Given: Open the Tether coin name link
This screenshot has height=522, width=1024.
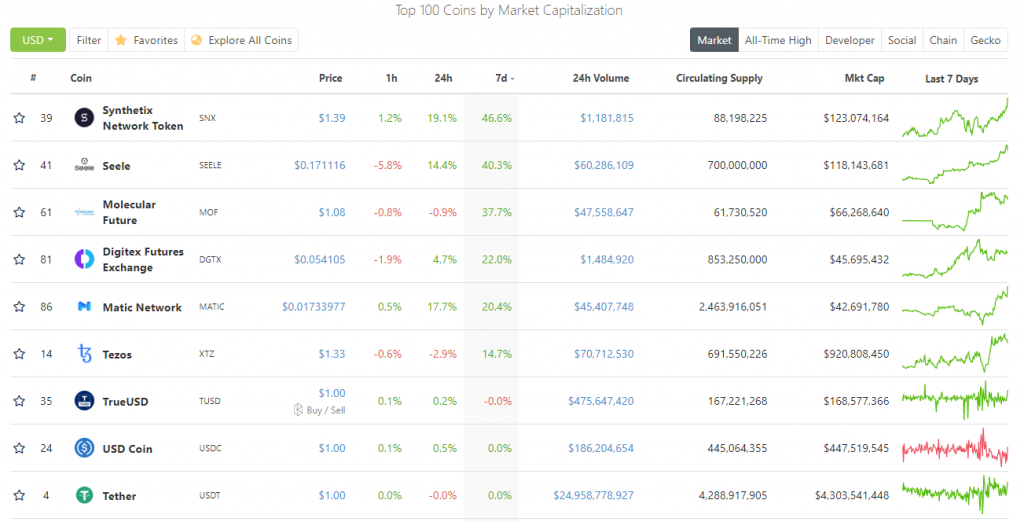Looking at the screenshot, I should (120, 496).
